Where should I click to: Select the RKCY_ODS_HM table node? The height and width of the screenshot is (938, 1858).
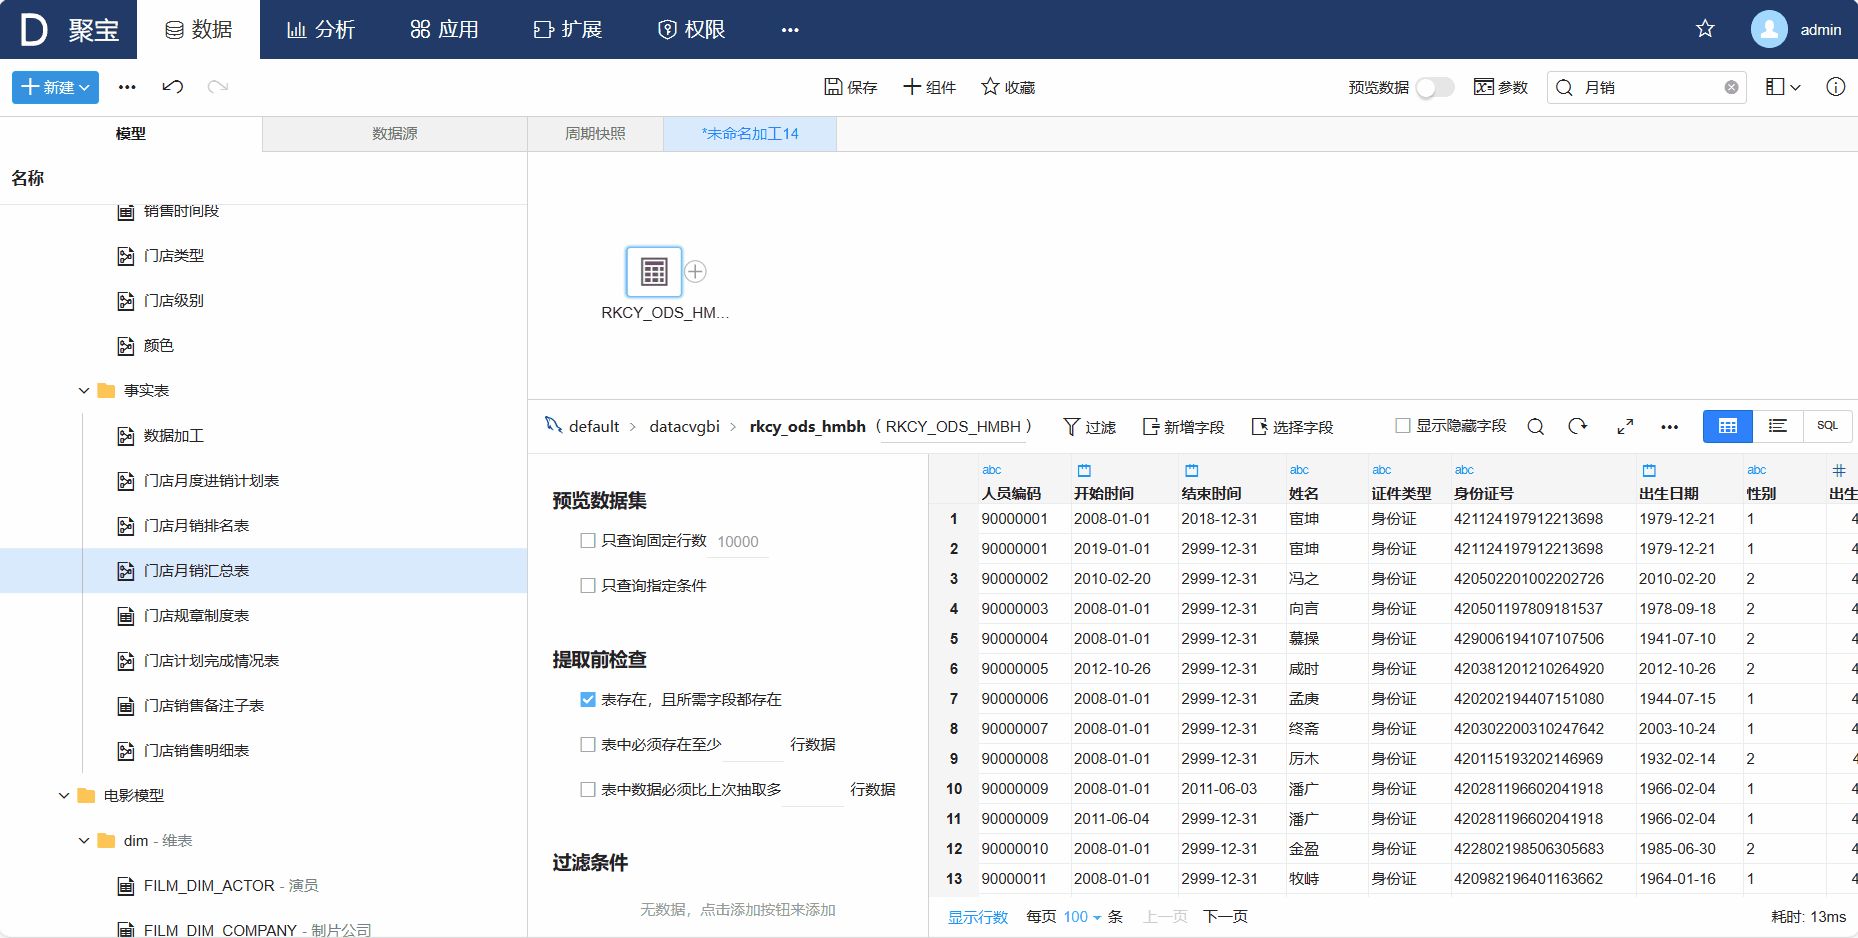click(654, 272)
